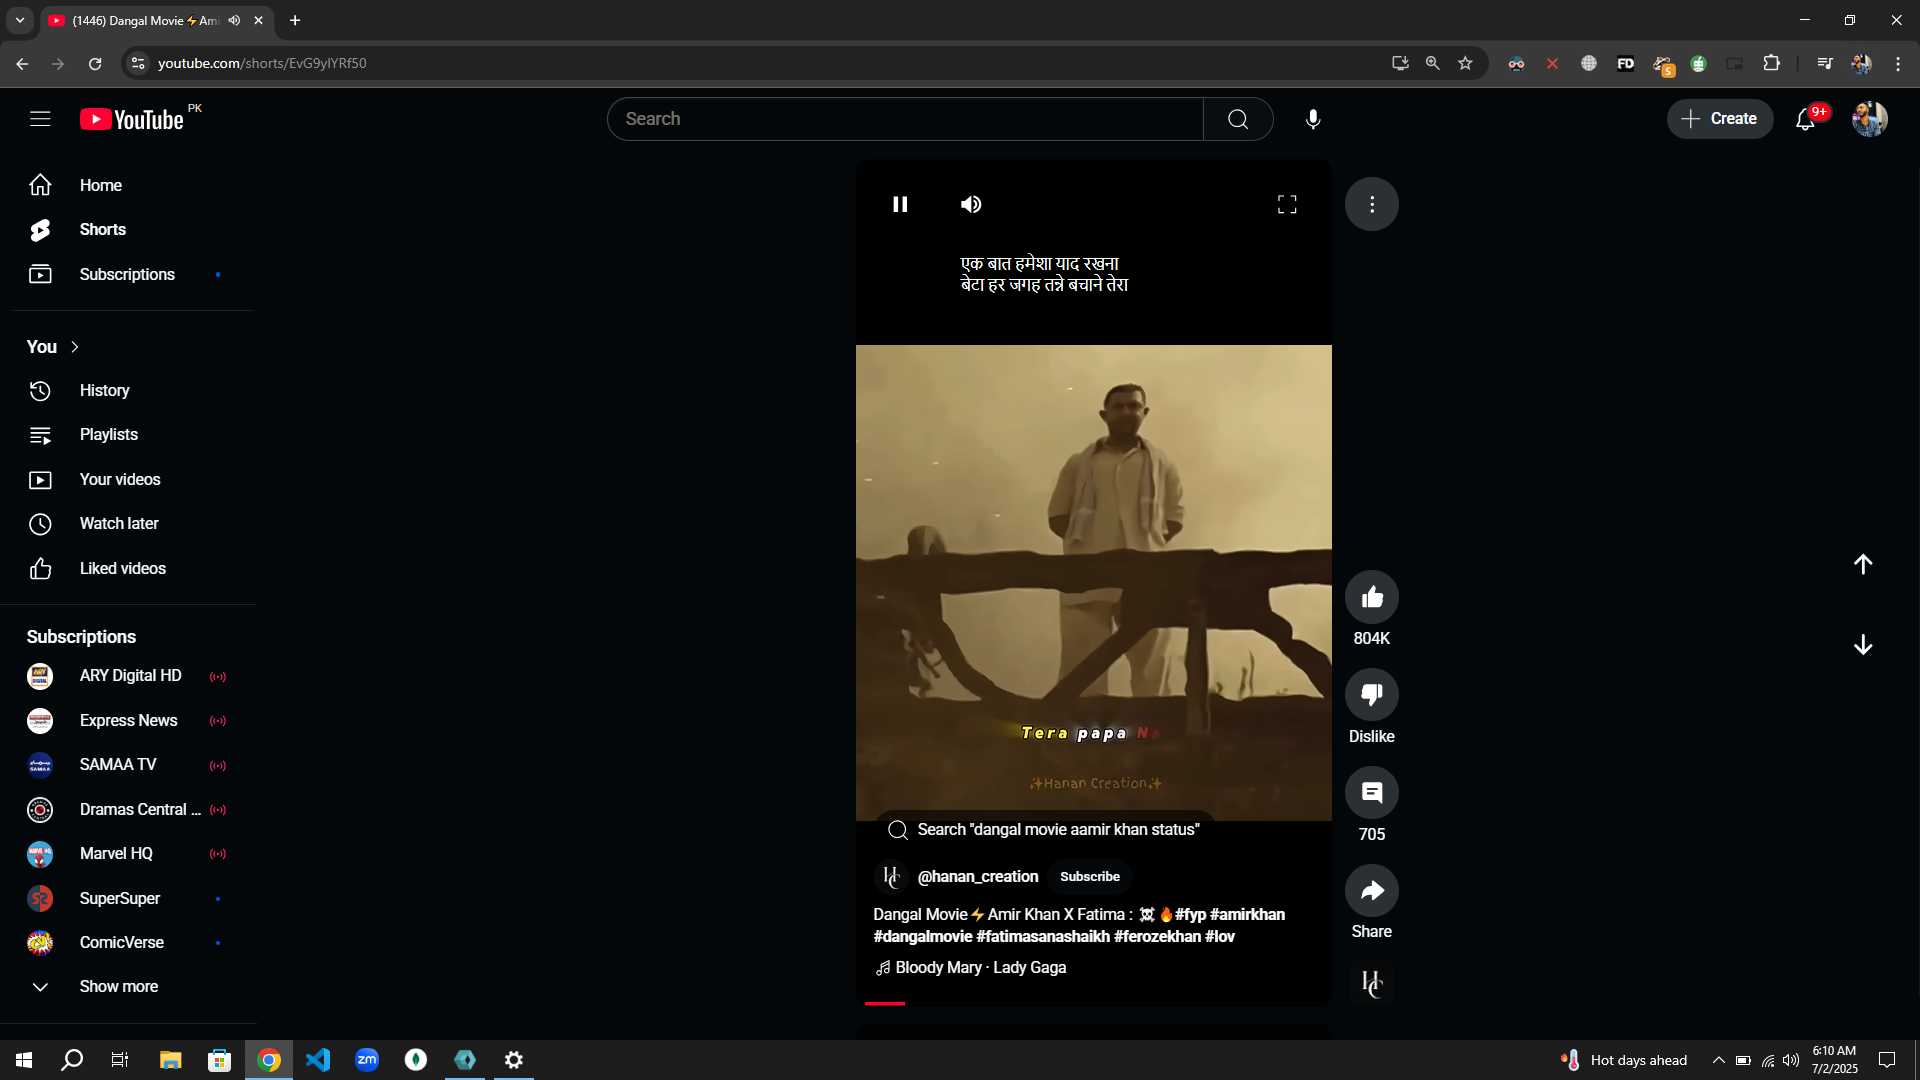Go to YouTube home via logo

click(132, 119)
